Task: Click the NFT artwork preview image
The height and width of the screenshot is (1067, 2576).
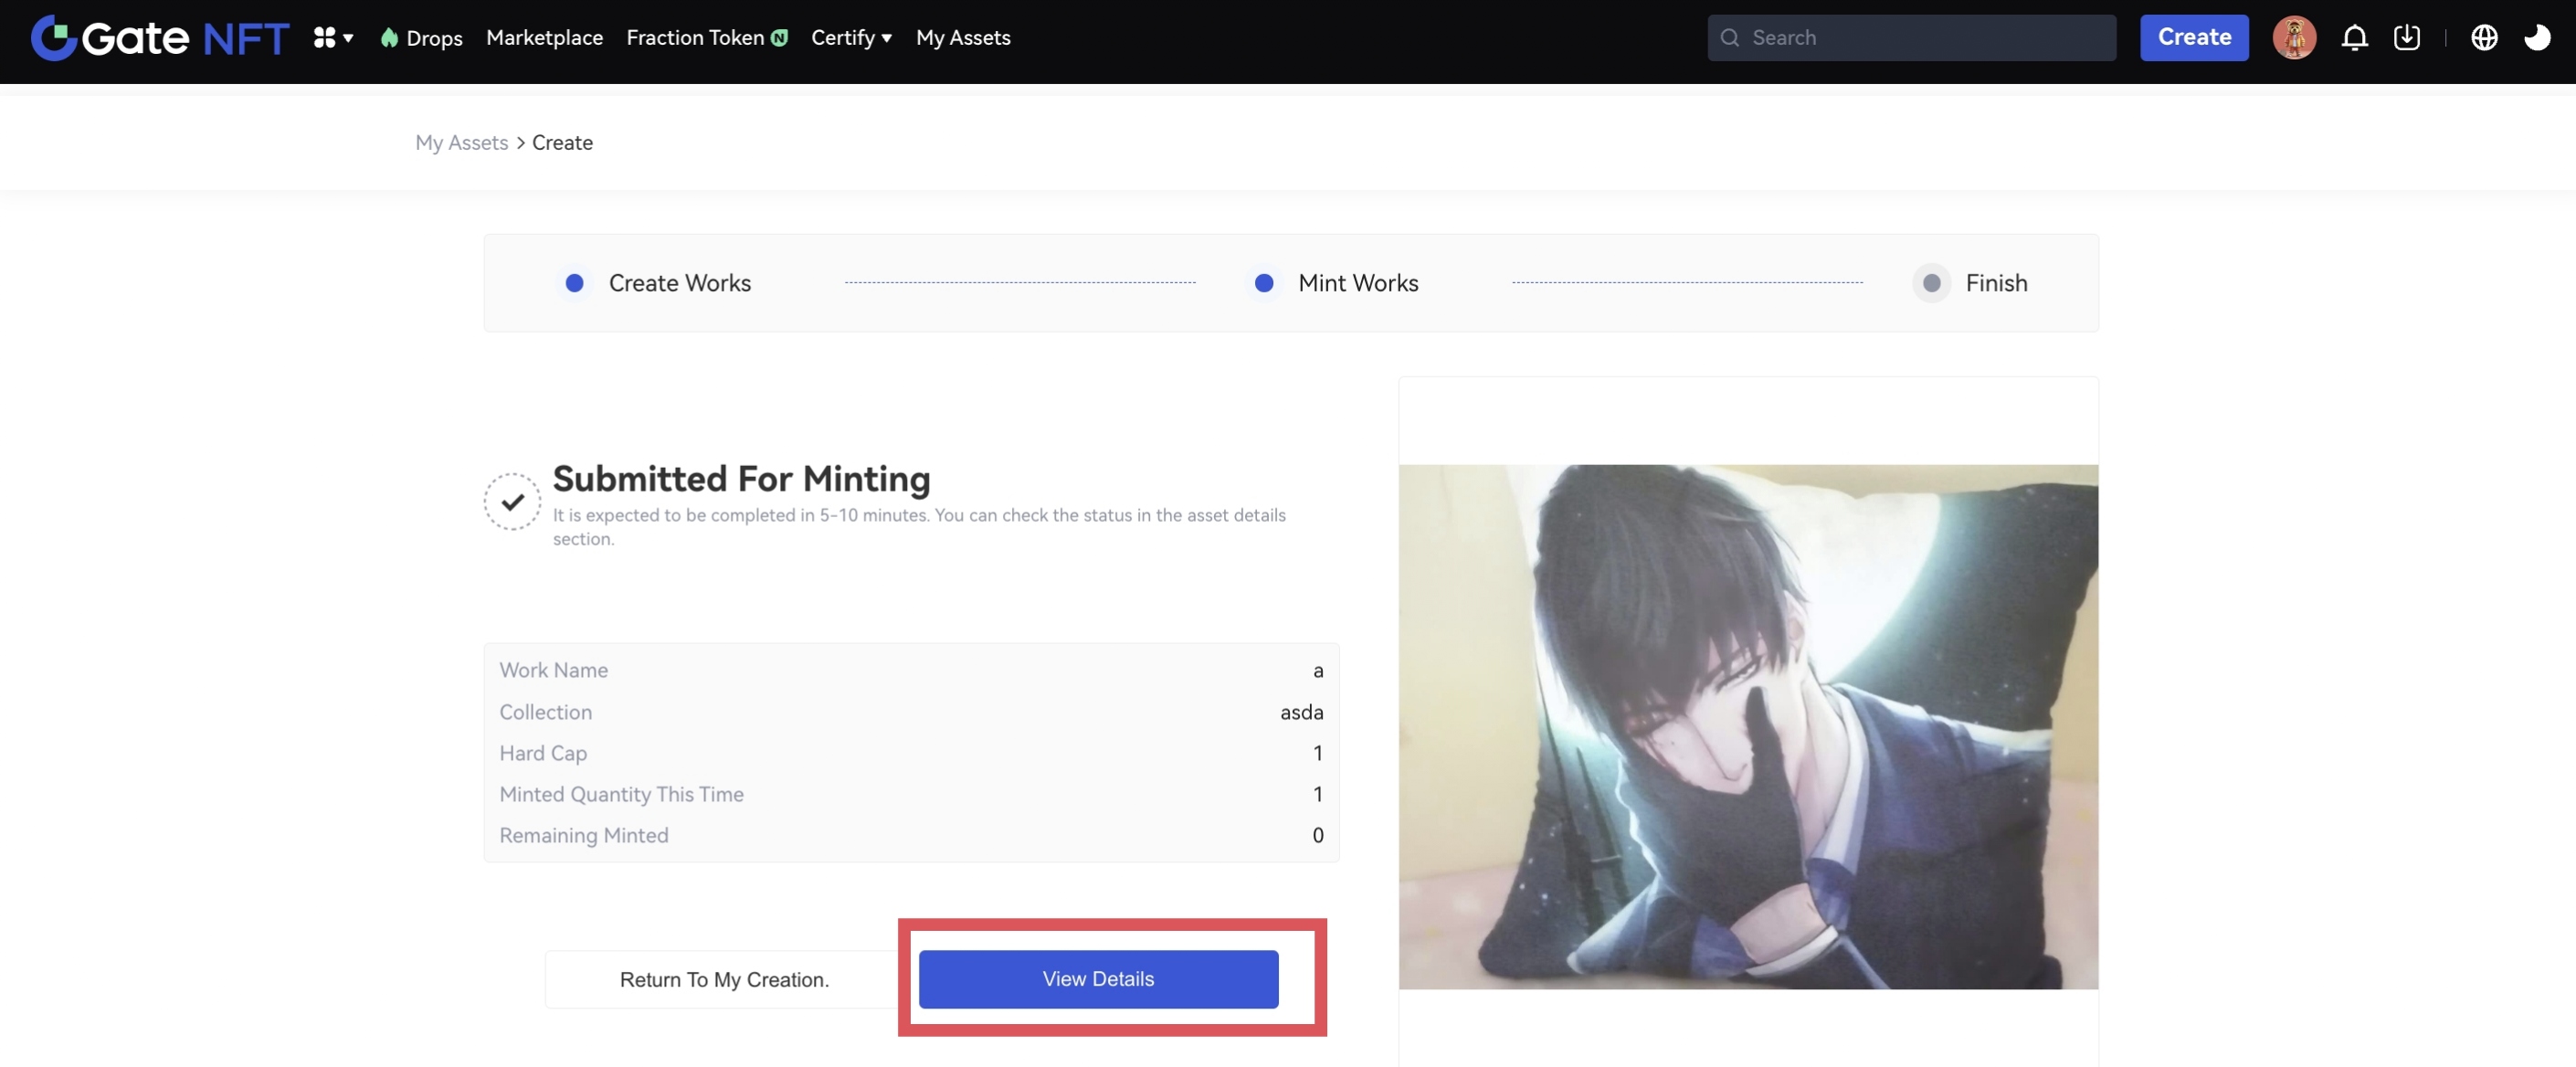Action: 1747,726
